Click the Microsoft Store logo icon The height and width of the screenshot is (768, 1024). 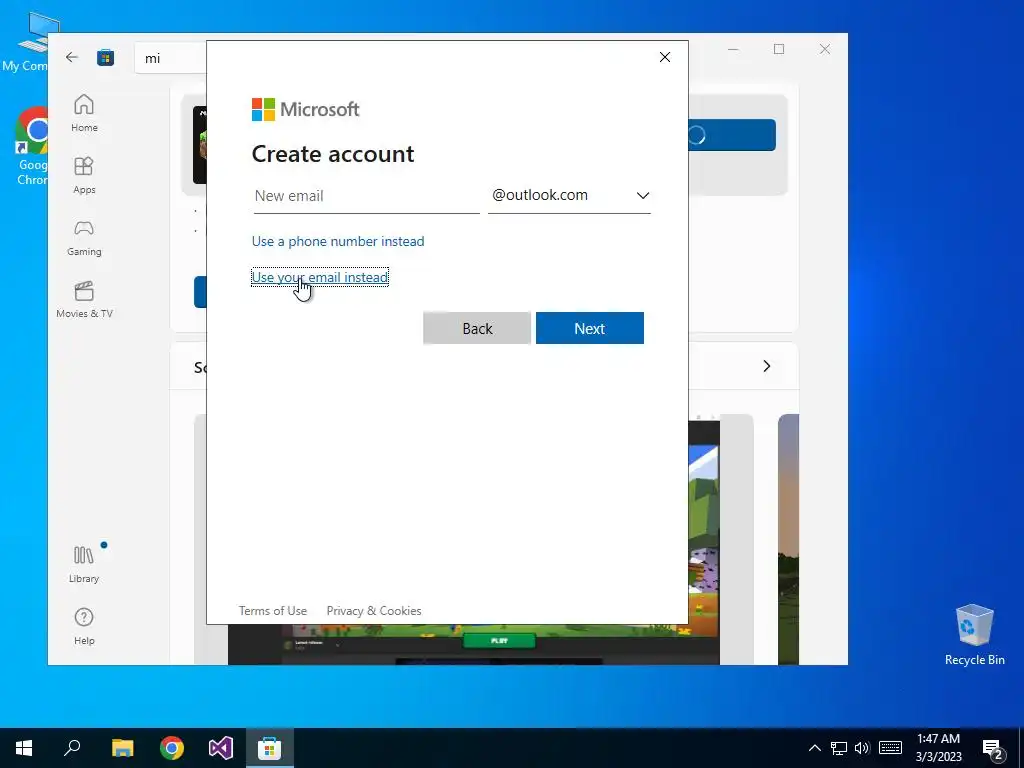point(105,57)
